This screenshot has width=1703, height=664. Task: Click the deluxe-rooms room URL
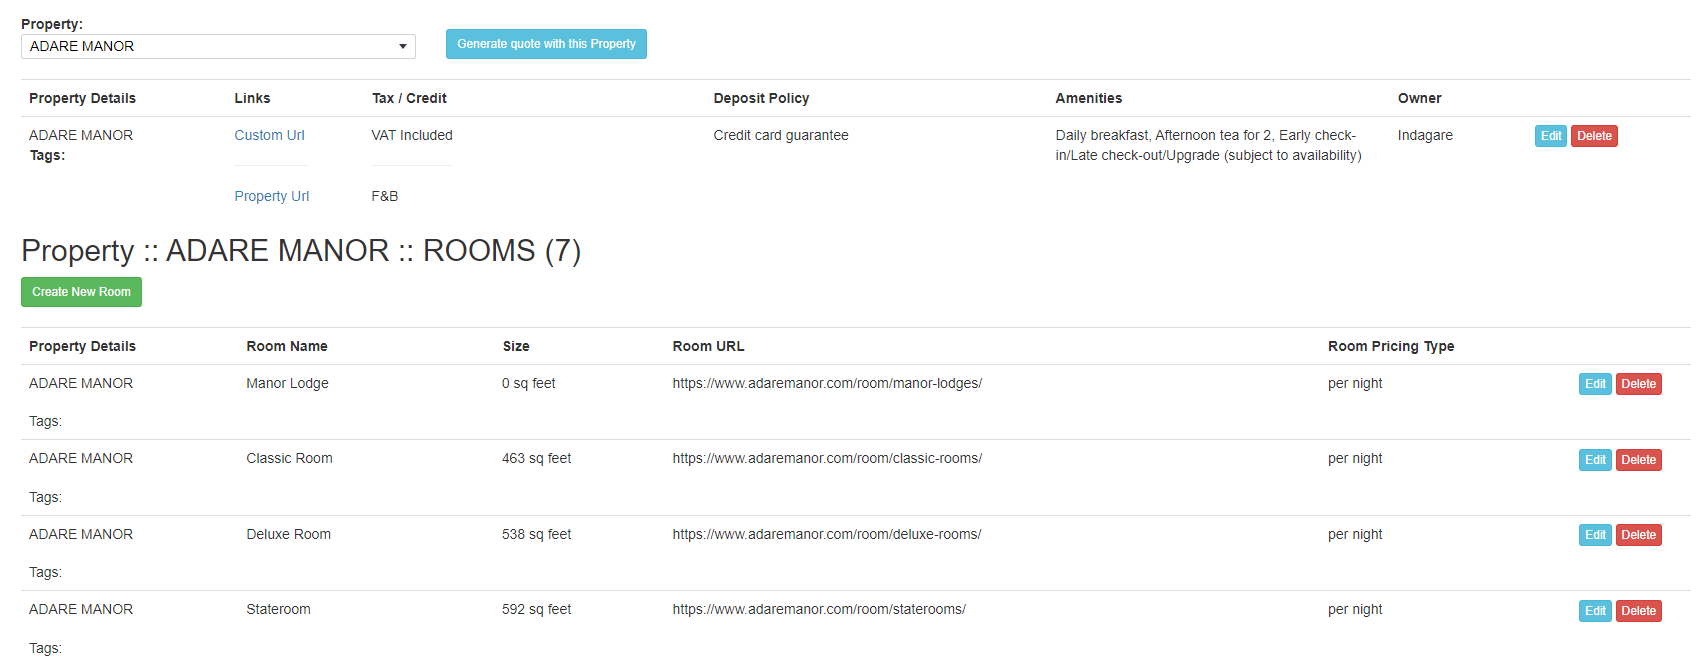[x=827, y=534]
